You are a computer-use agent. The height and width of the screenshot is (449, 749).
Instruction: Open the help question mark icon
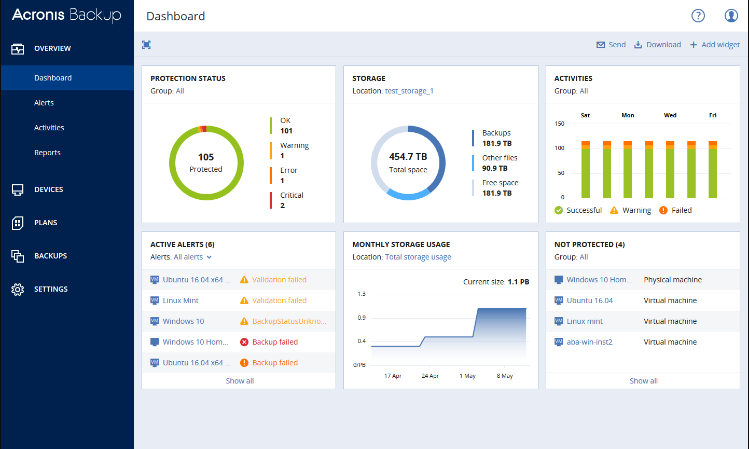pos(698,16)
